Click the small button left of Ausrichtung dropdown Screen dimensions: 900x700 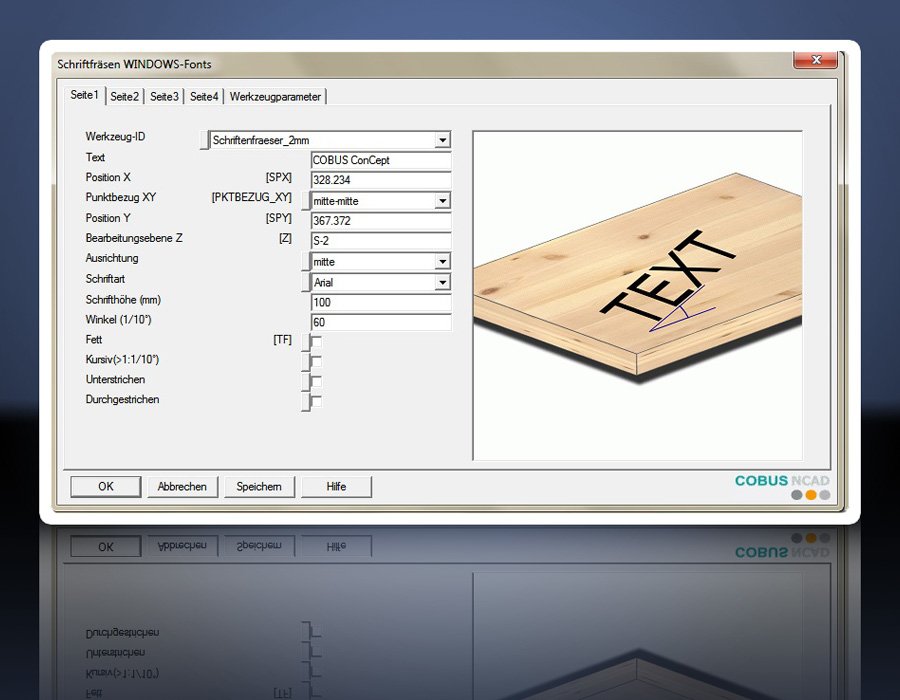click(306, 262)
